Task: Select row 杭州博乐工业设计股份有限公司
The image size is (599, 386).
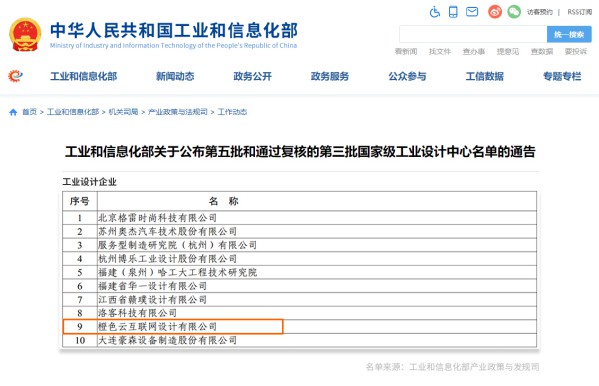Action: (x=300, y=259)
